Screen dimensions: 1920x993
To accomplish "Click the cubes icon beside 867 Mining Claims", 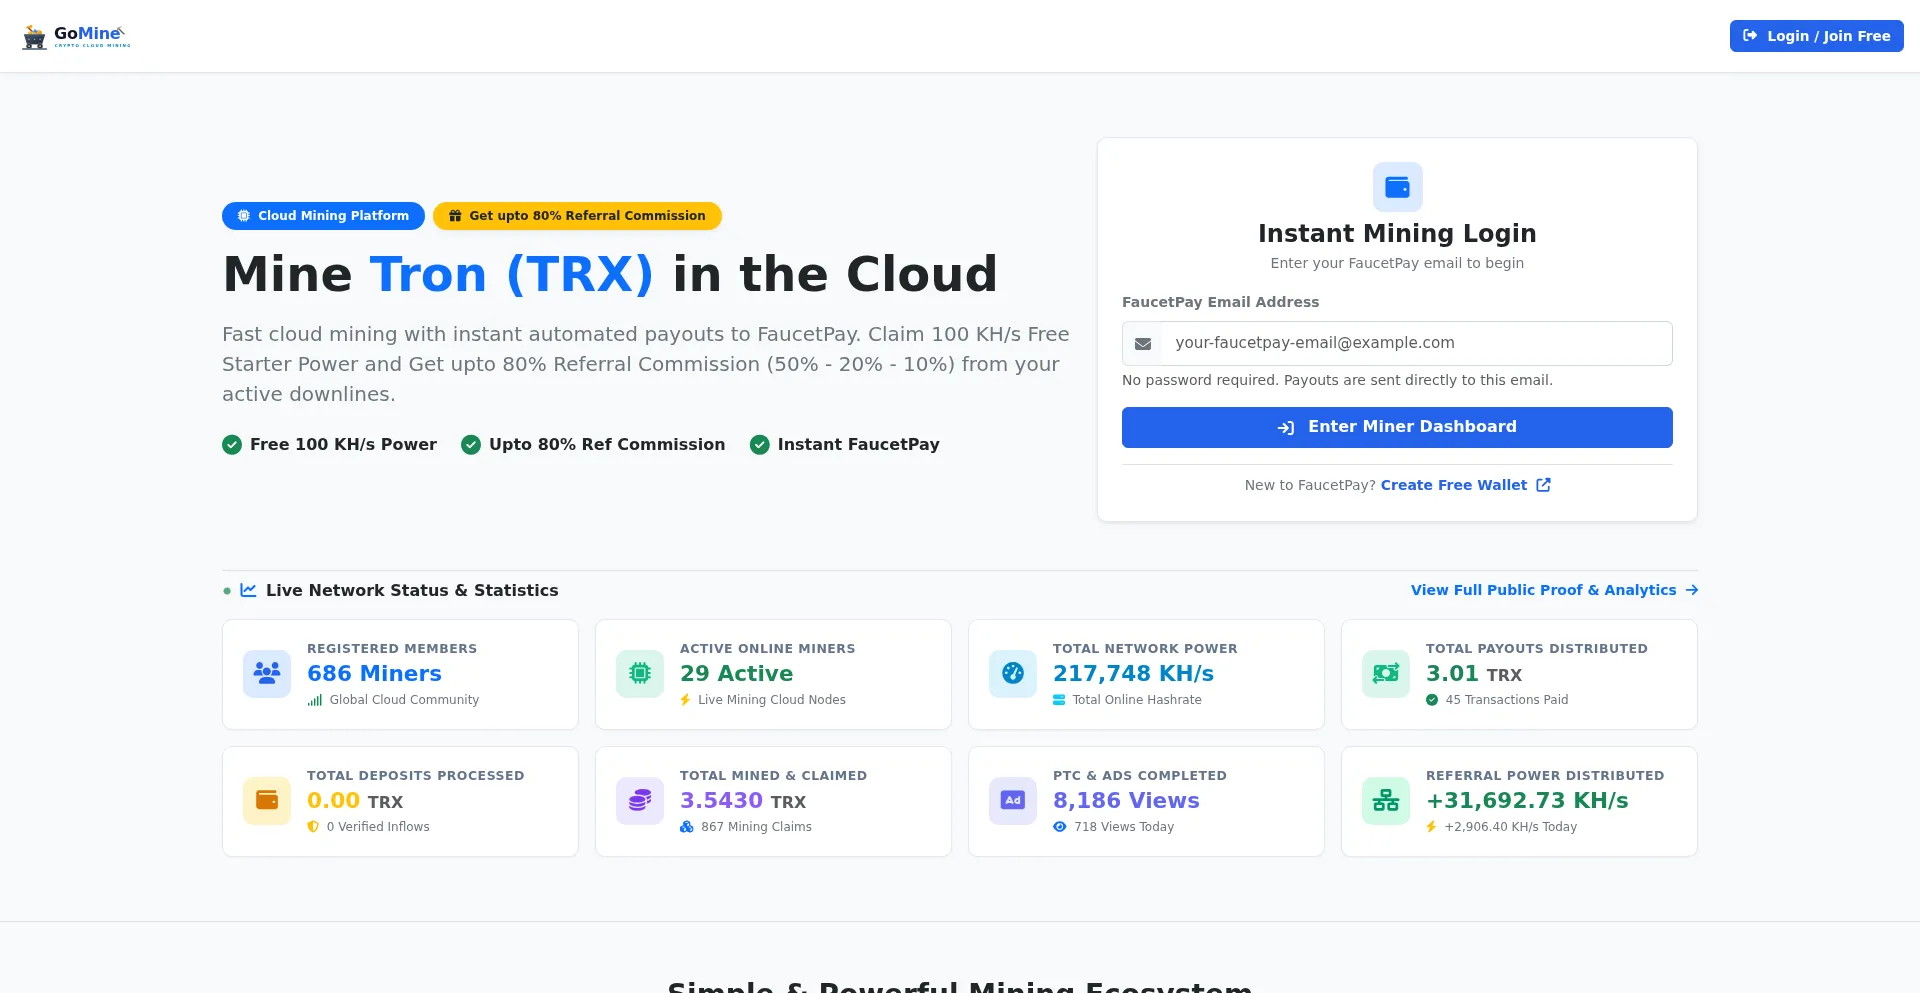I will [x=687, y=827].
